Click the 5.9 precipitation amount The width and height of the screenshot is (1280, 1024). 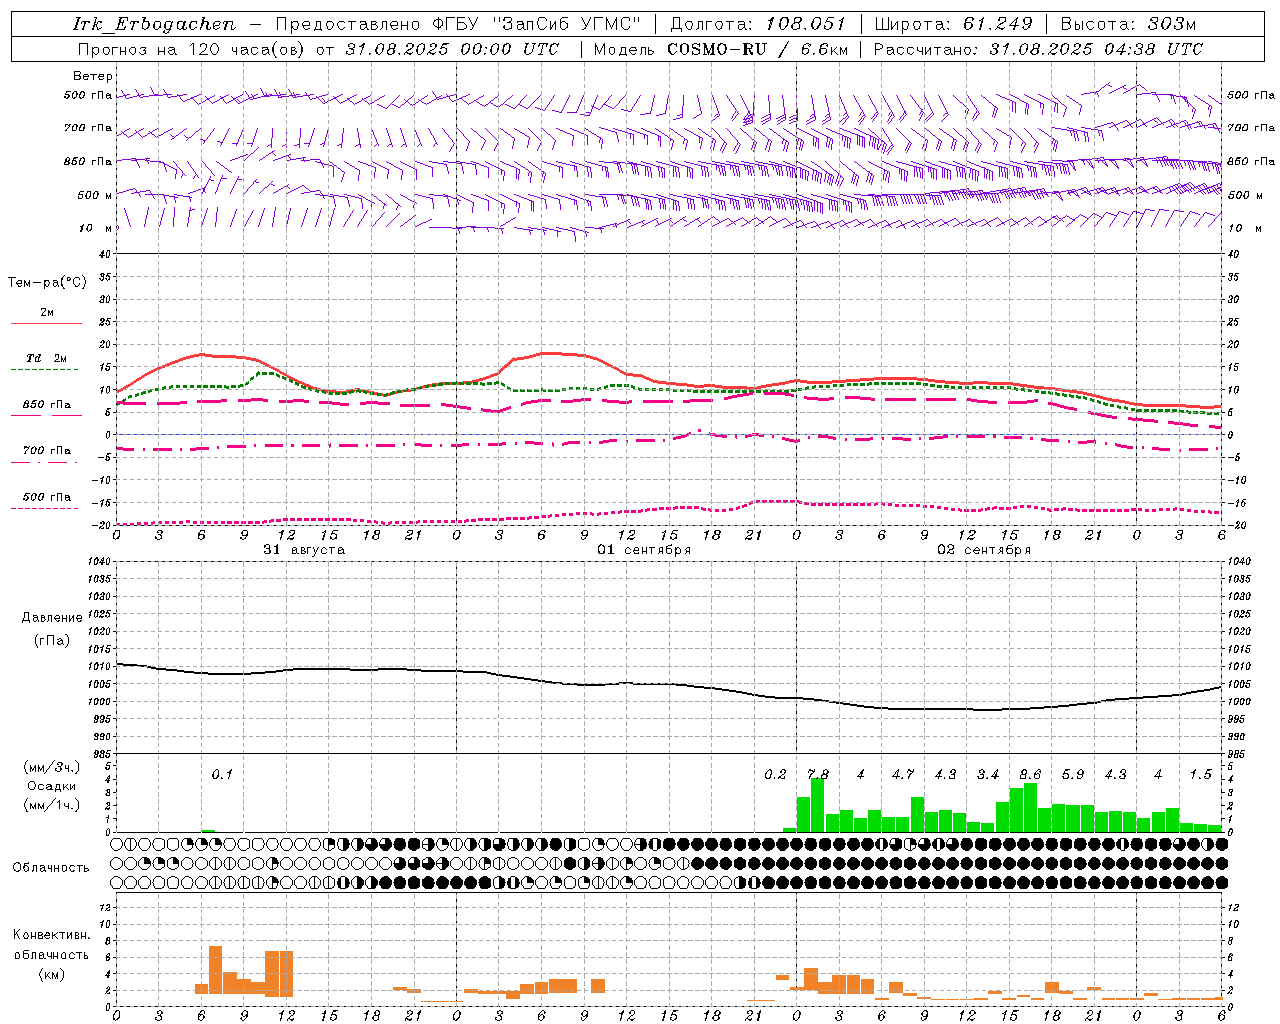click(1073, 775)
